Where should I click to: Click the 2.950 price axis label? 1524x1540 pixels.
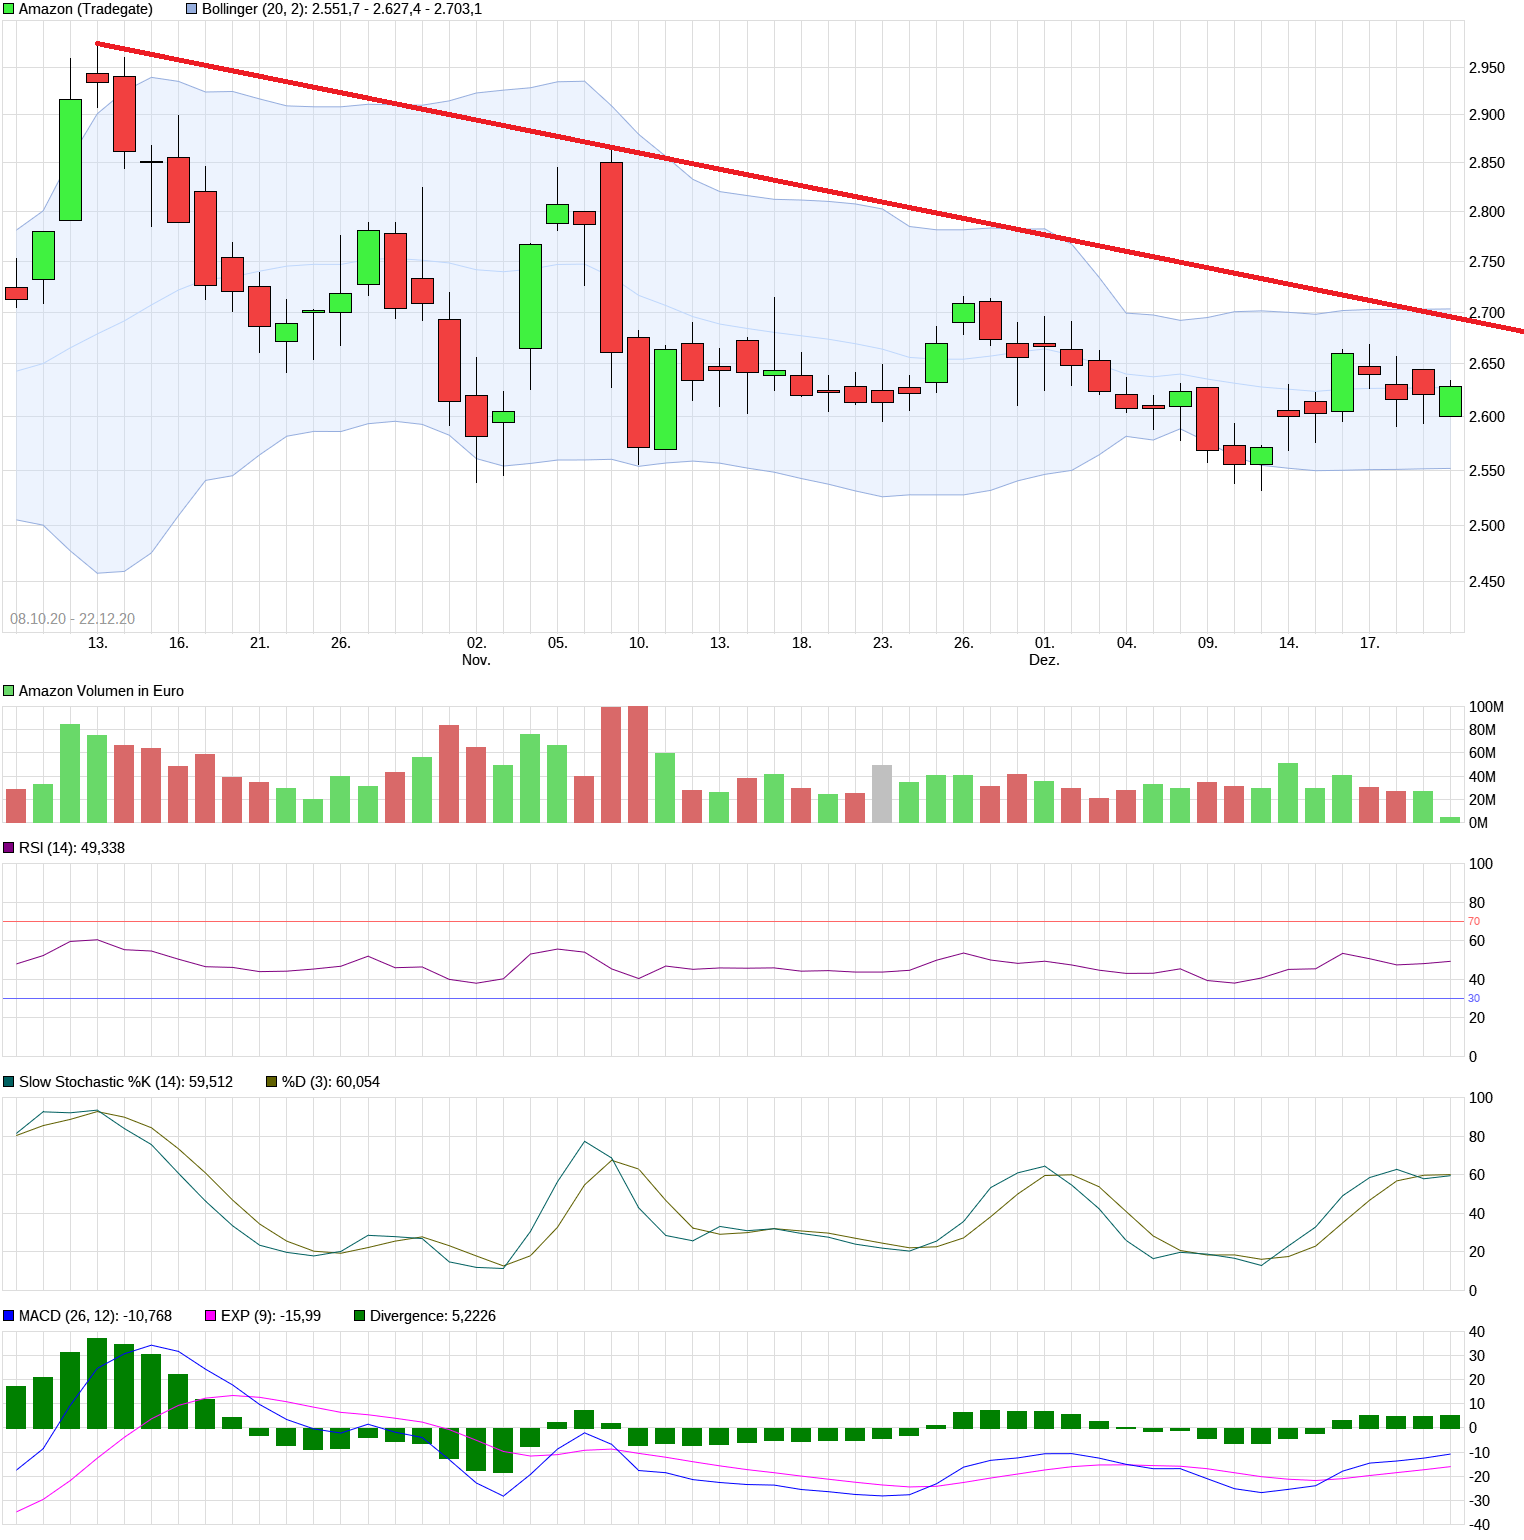click(x=1486, y=68)
